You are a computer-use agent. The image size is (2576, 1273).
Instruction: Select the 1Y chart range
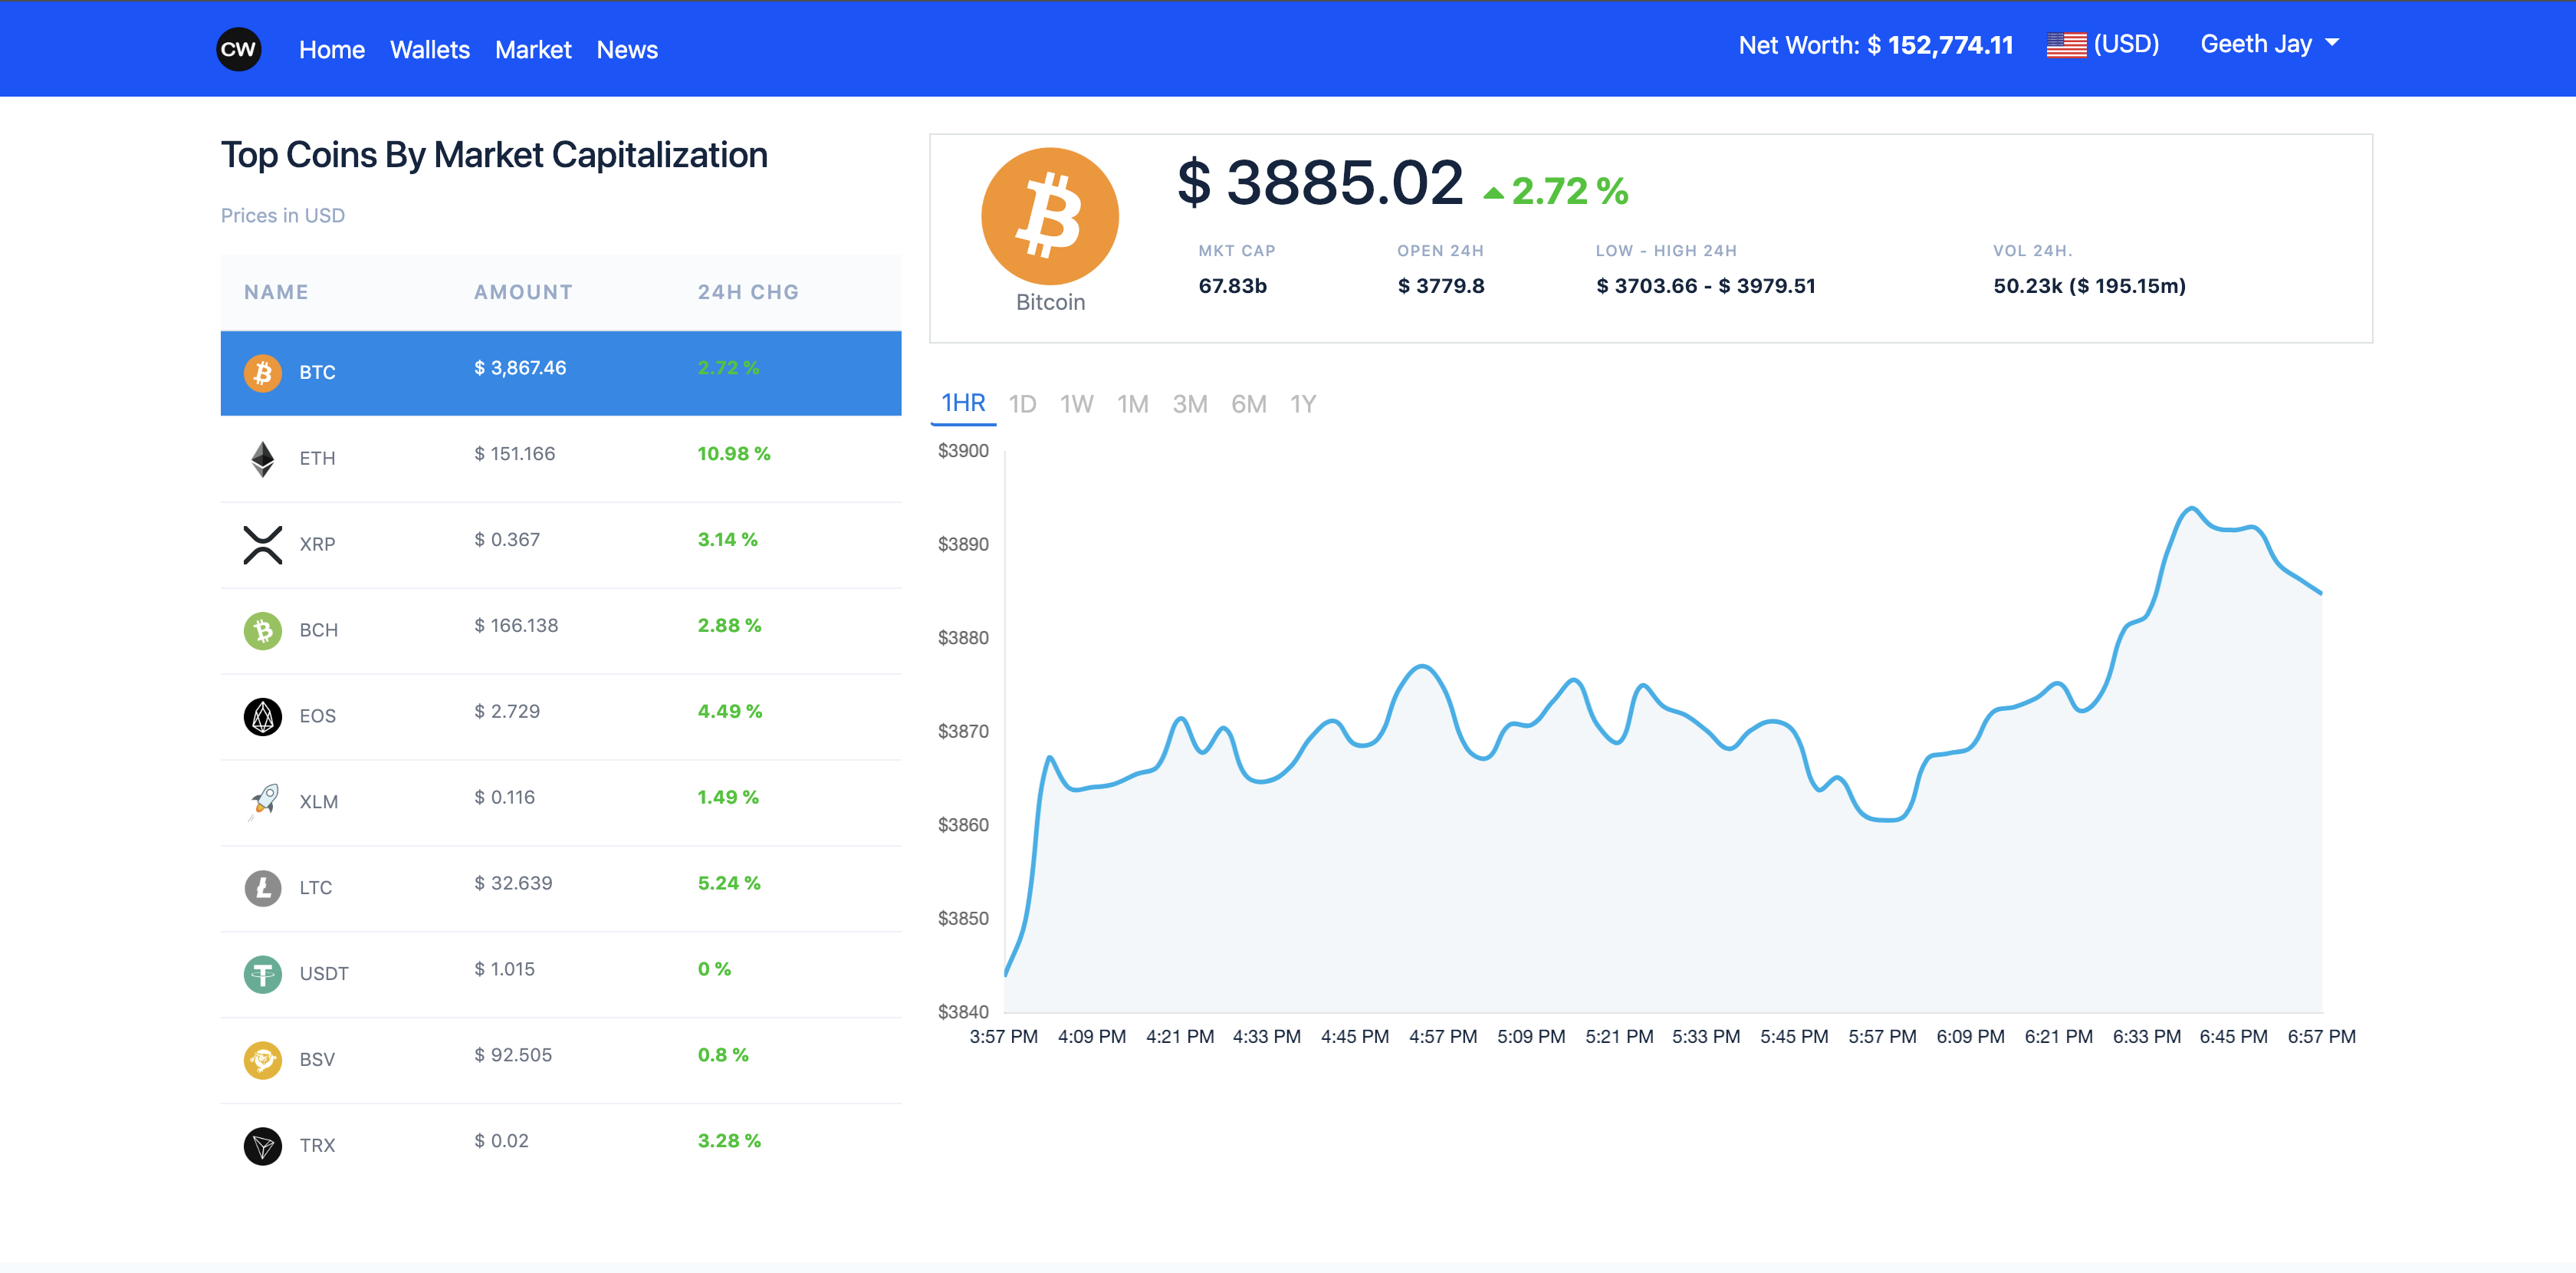(x=1302, y=404)
